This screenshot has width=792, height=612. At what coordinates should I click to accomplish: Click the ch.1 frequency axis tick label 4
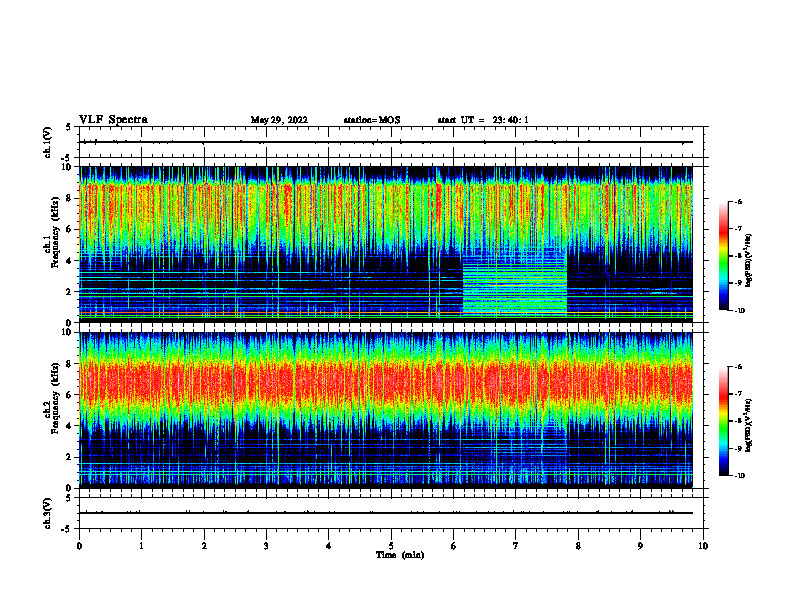pos(70,261)
